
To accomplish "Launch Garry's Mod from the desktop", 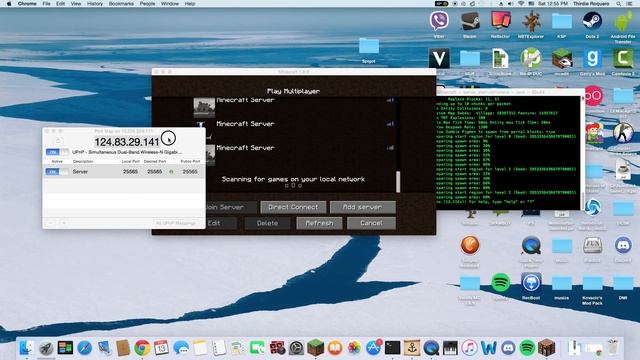I will coord(592,59).
